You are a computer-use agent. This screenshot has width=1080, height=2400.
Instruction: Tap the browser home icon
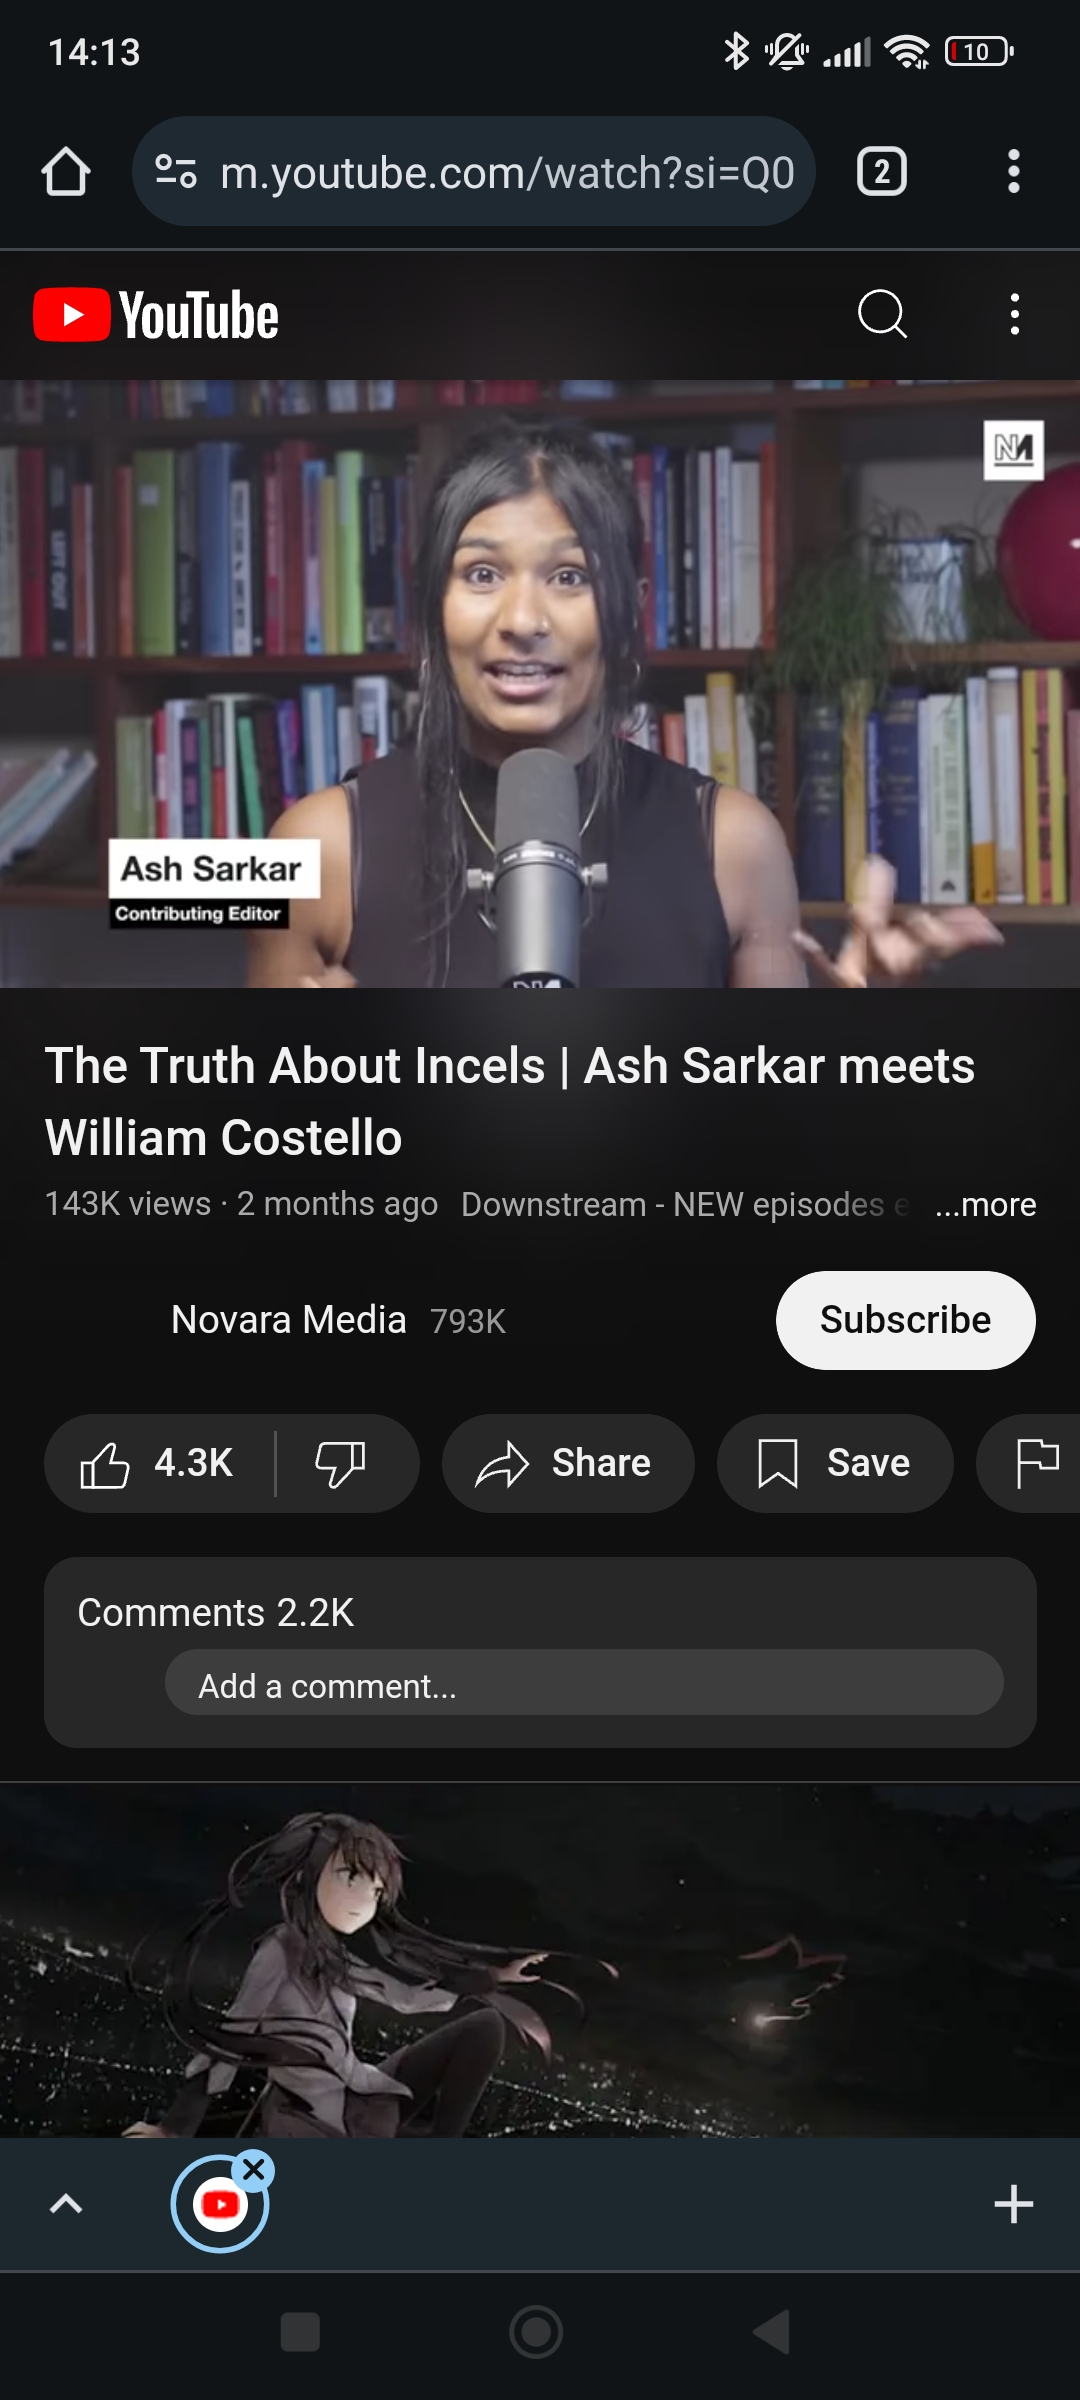[66, 172]
